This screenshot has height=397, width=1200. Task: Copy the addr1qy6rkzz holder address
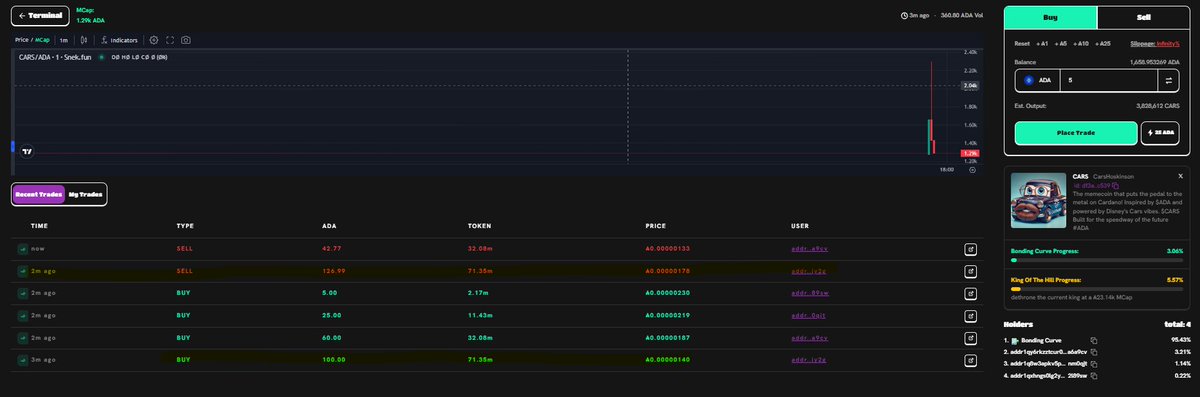[1094, 353]
